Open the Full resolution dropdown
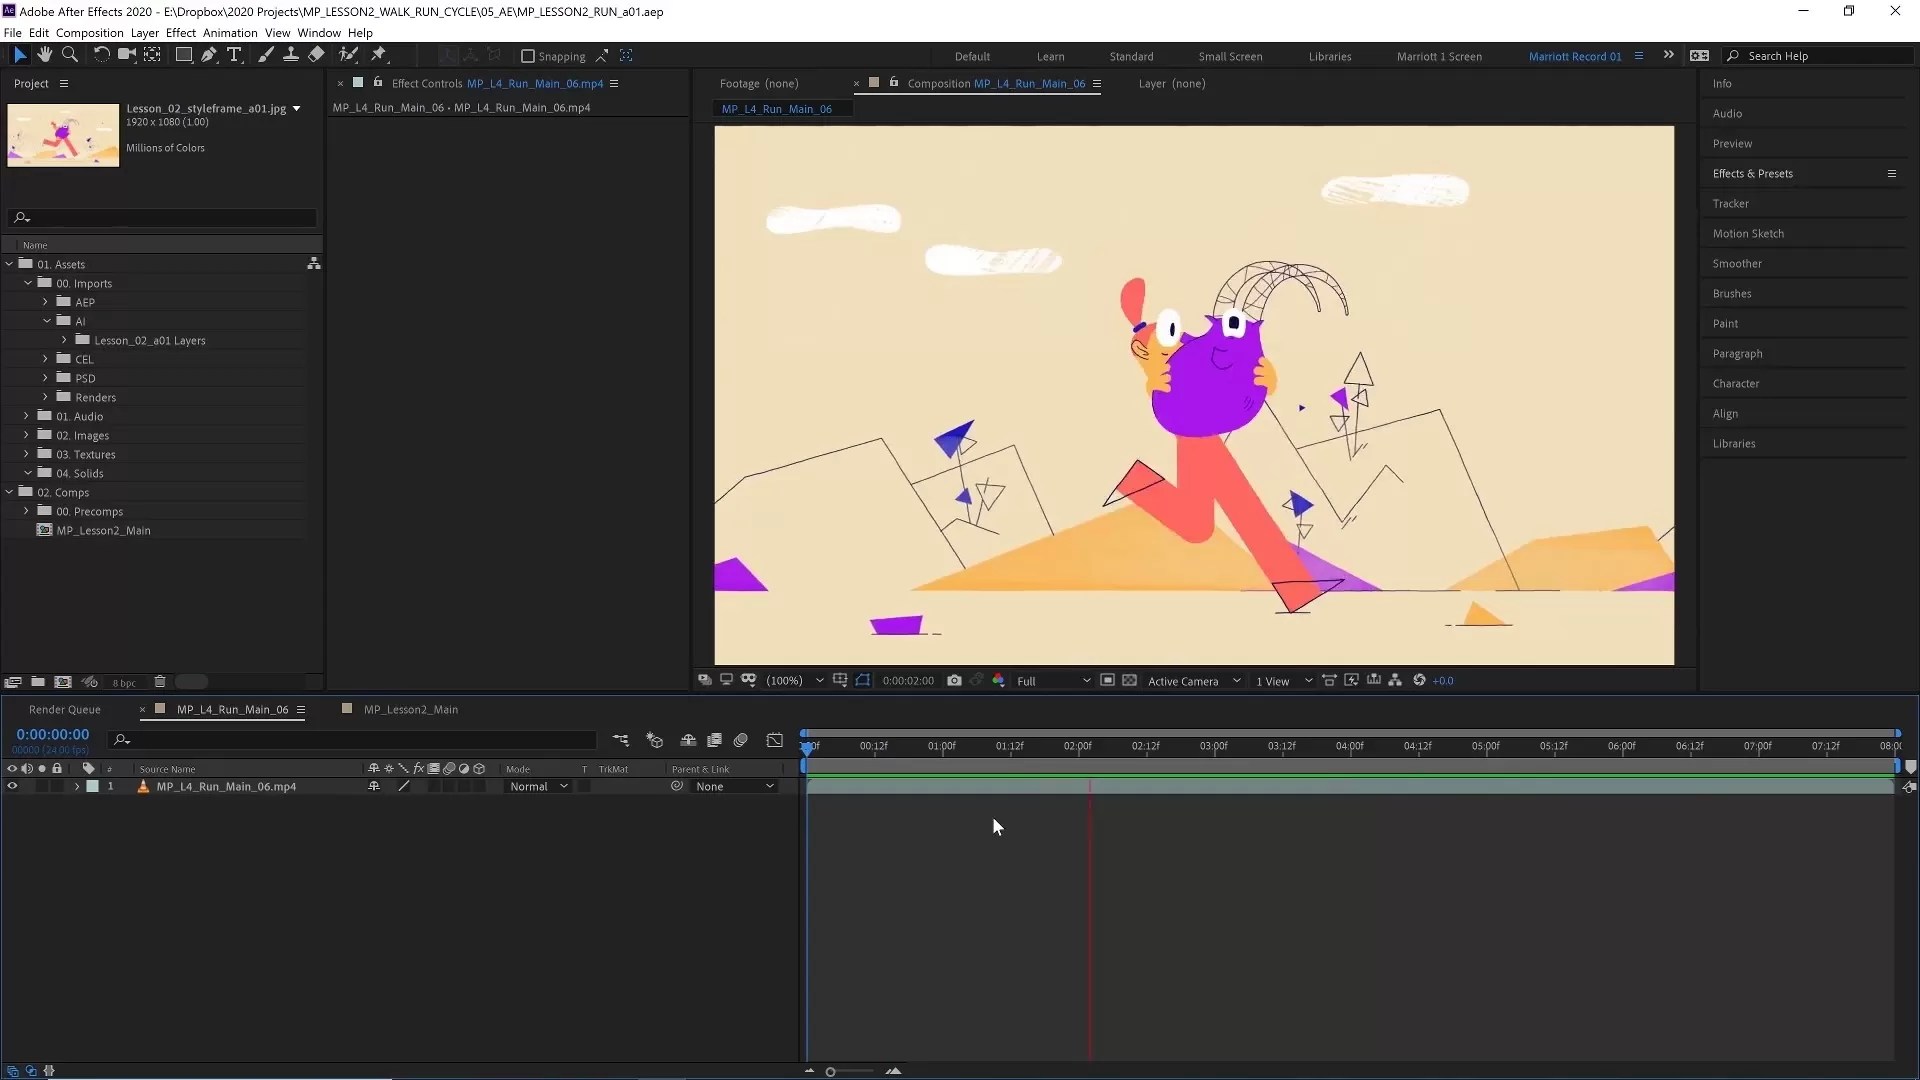This screenshot has width=1920, height=1080. pos(1052,681)
